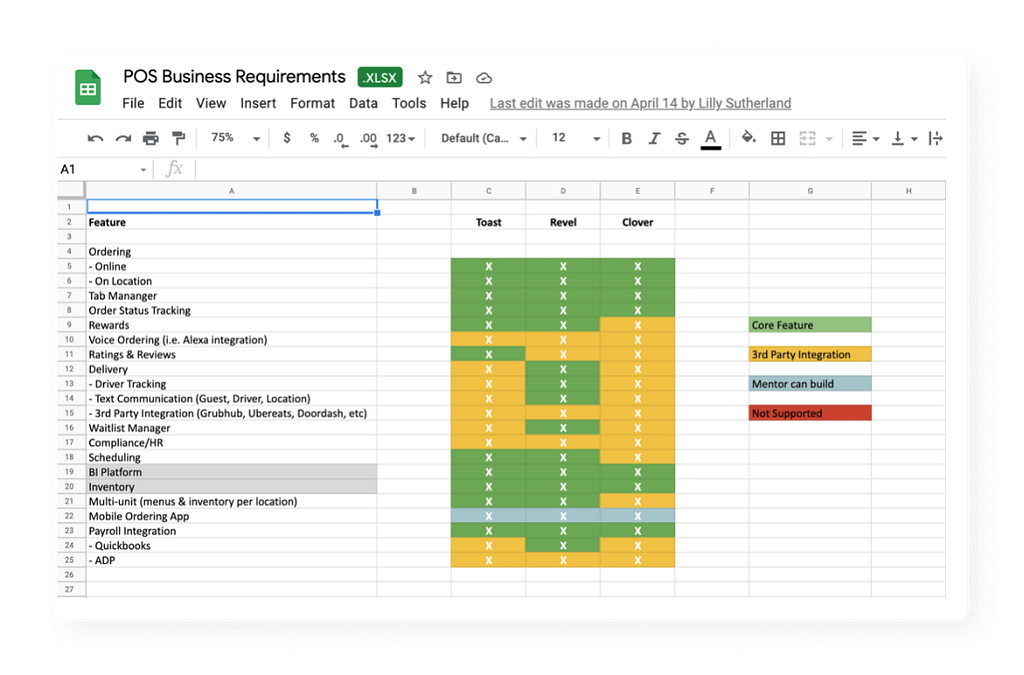Click the .XLSX file type badge
This screenshot has width=1024, height=675.
(380, 77)
